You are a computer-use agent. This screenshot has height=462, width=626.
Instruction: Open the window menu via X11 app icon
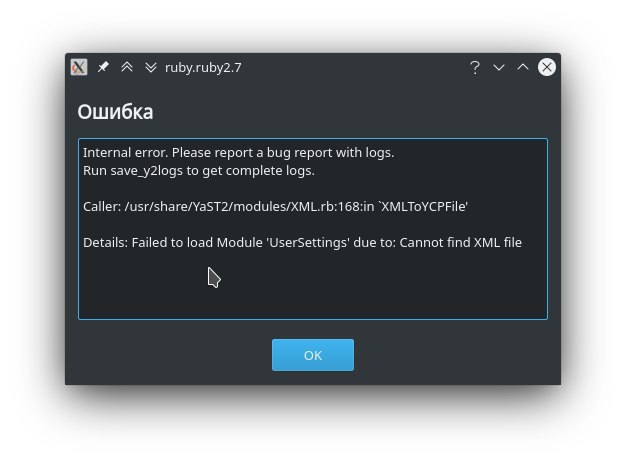click(79, 67)
